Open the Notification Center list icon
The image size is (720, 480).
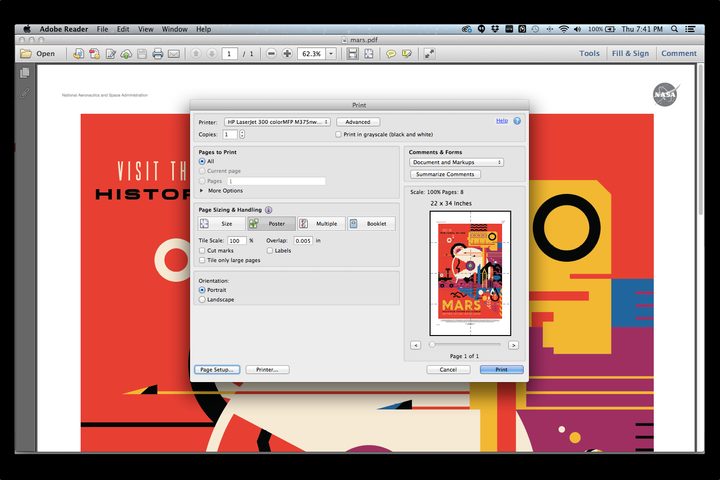[x=690, y=29]
